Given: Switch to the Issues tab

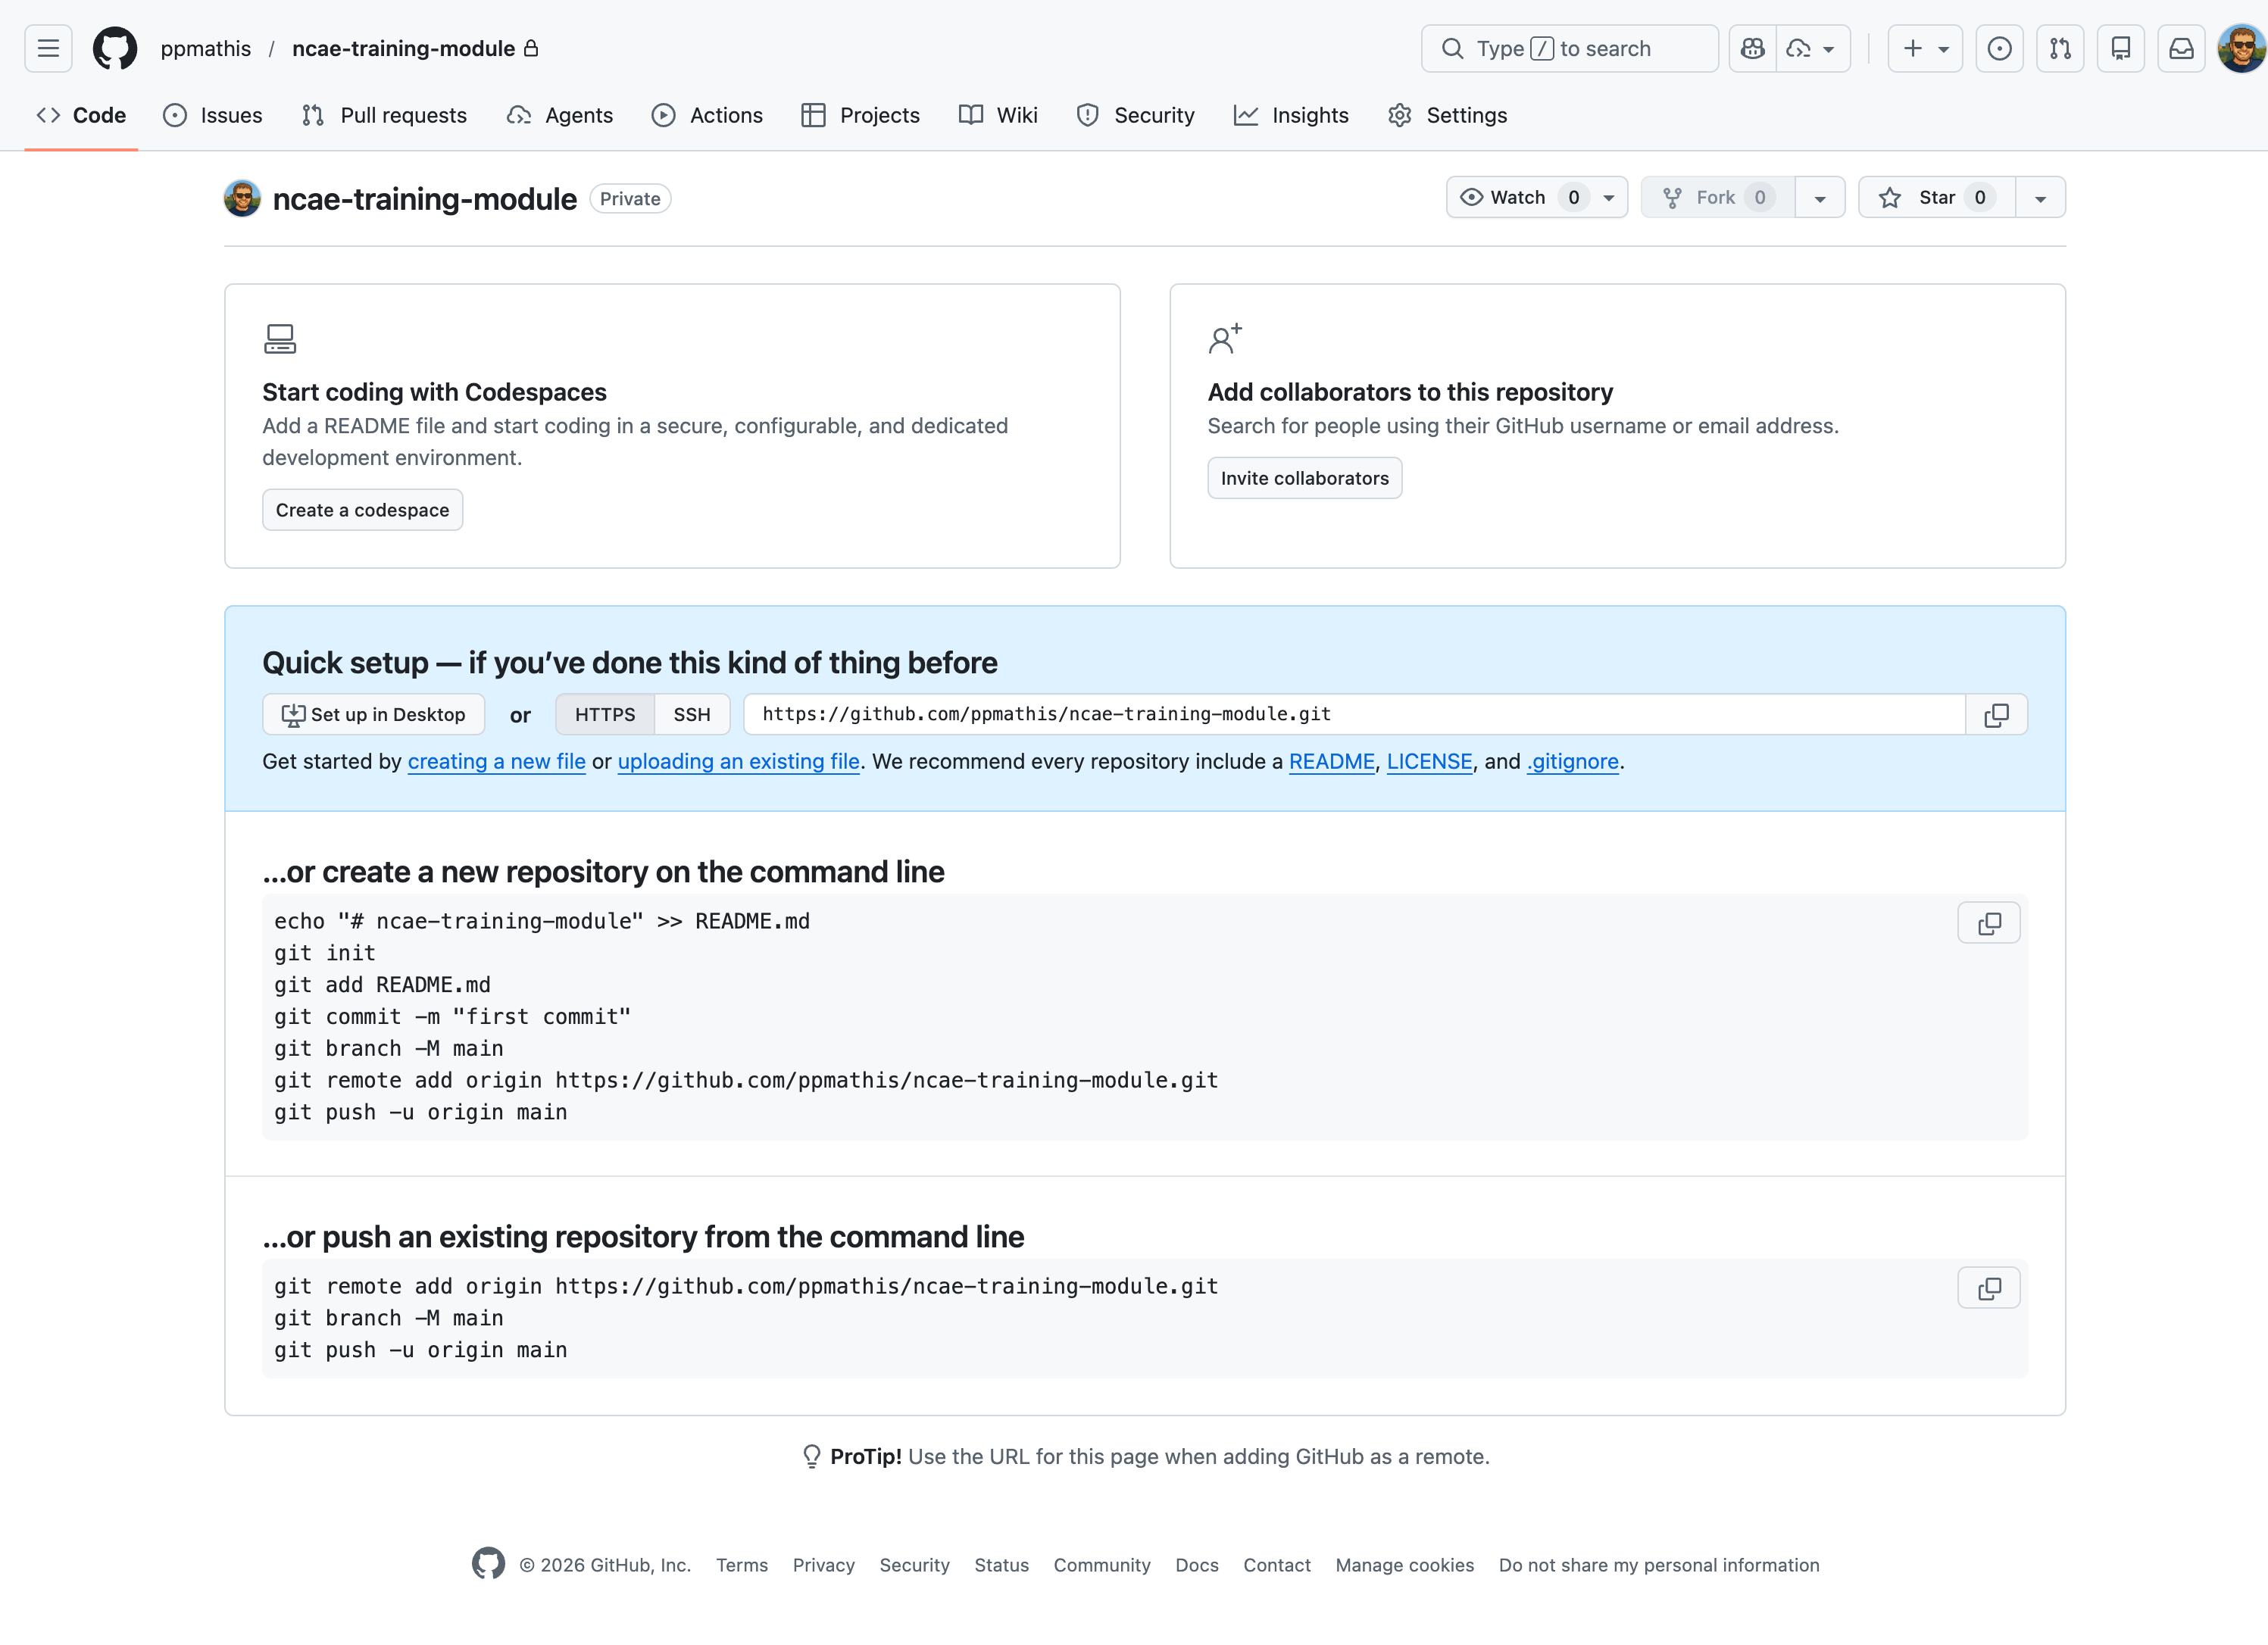Looking at the screenshot, I should [x=213, y=115].
